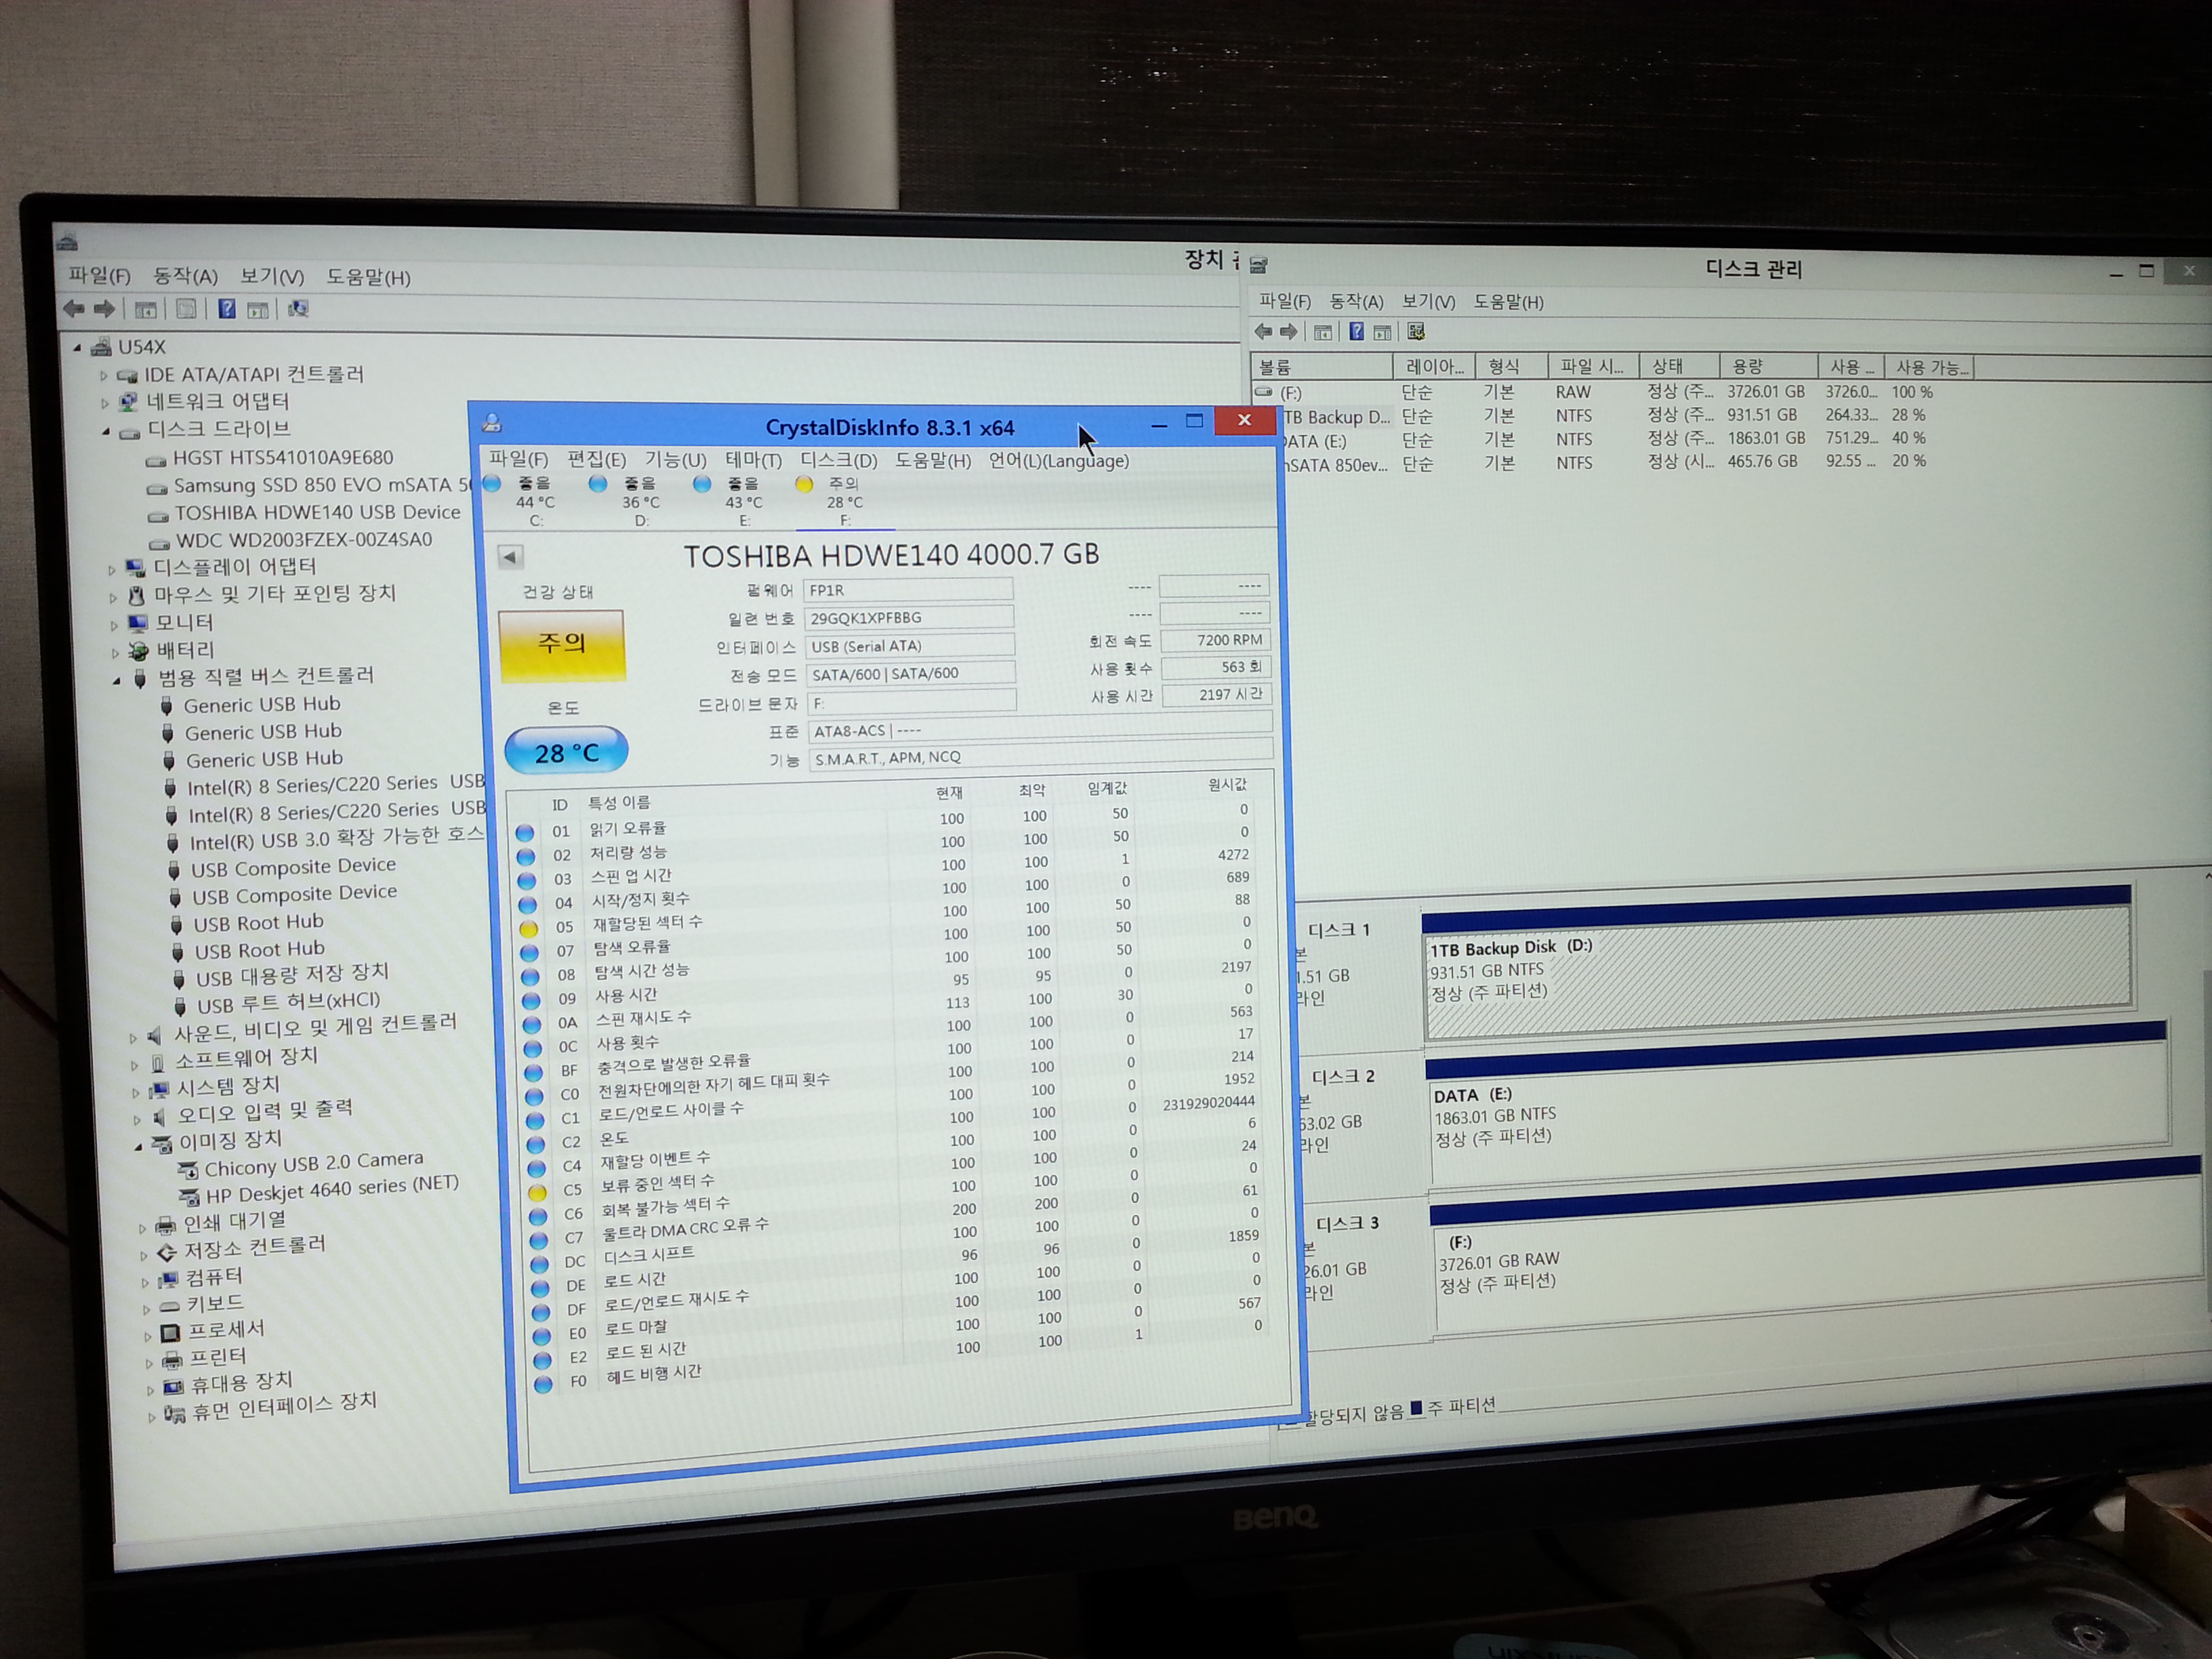Click Disk Management help question-mark icon
This screenshot has height=1659, width=2212.
pyautogui.click(x=1356, y=332)
